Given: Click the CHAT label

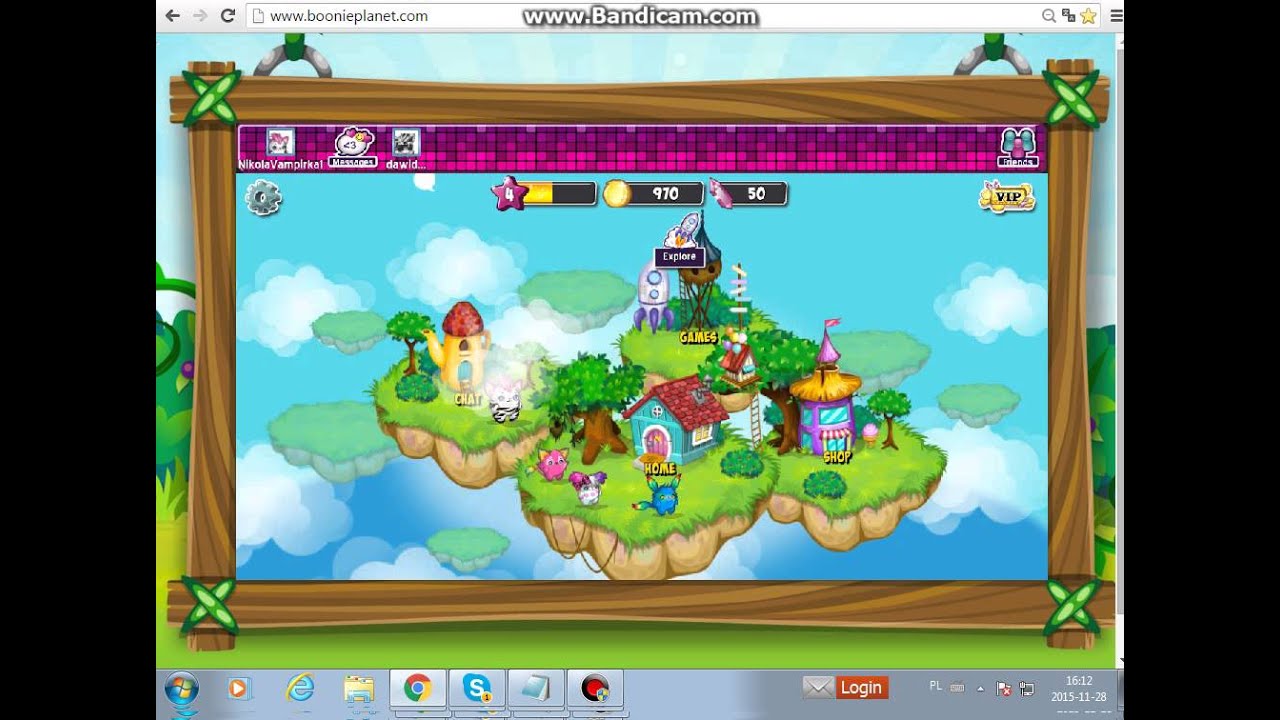Looking at the screenshot, I should click(x=468, y=399).
